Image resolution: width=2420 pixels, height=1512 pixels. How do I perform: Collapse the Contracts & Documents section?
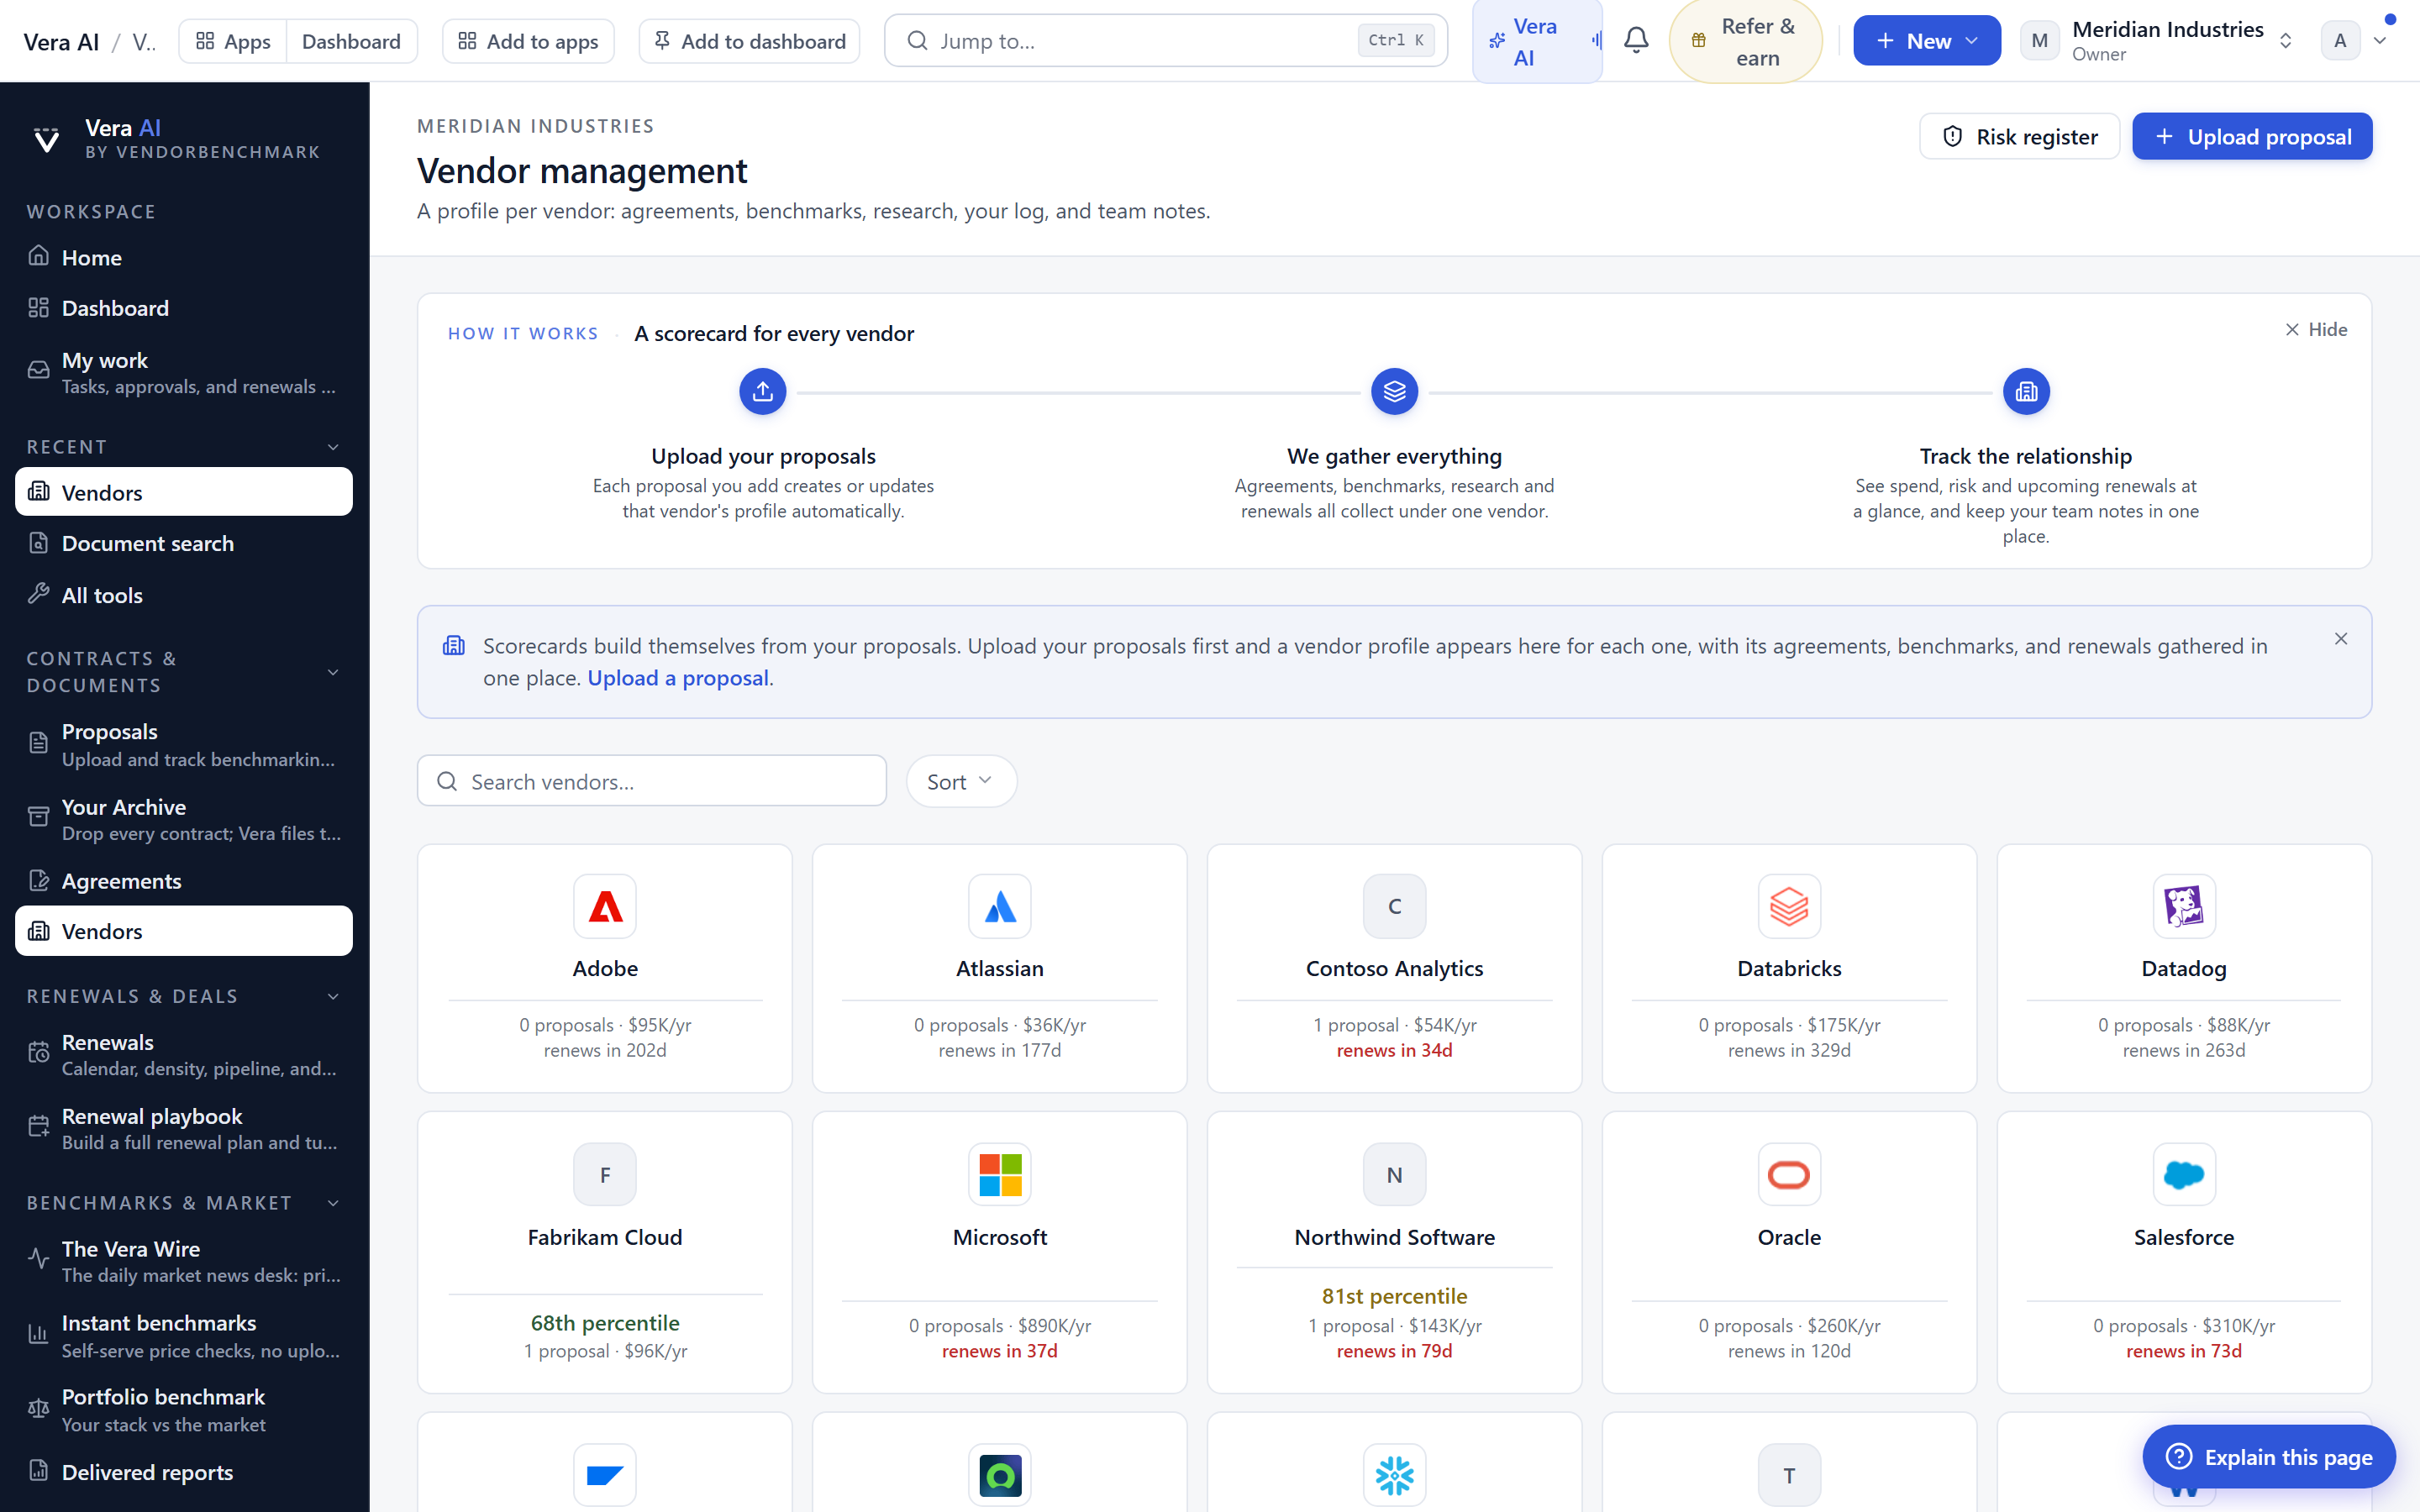point(333,672)
